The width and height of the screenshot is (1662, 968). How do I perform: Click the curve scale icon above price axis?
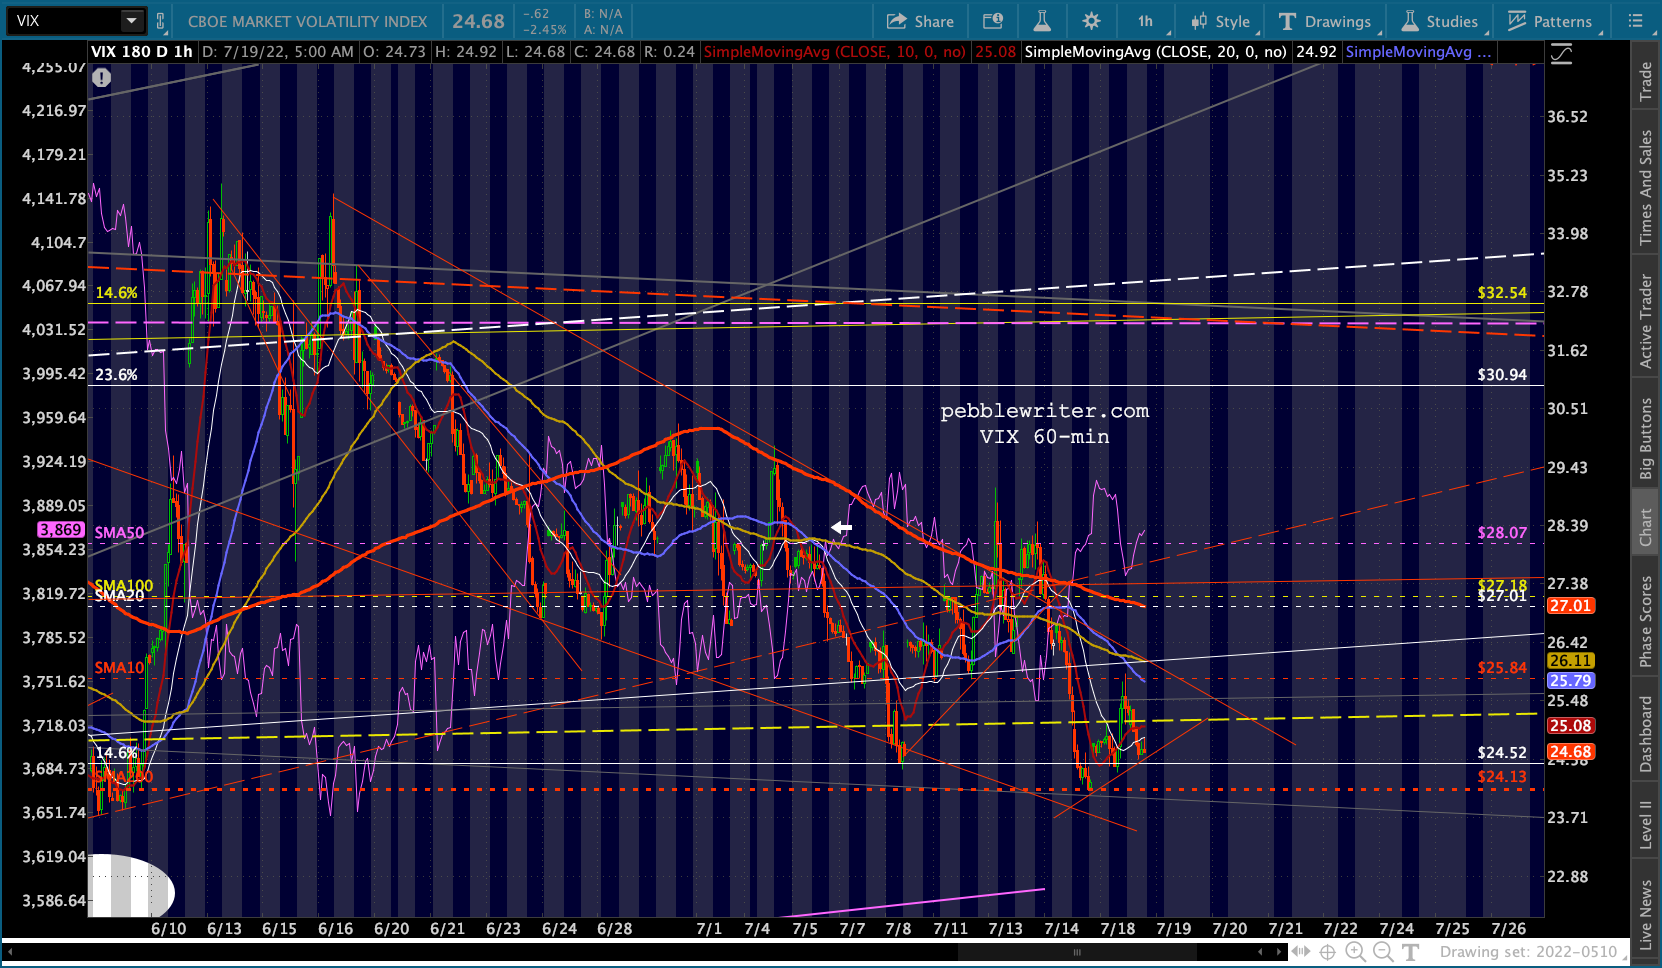[x=1560, y=54]
